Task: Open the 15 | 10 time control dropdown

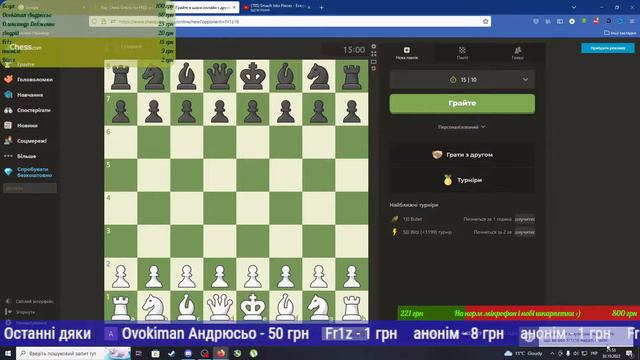Action: [x=462, y=80]
